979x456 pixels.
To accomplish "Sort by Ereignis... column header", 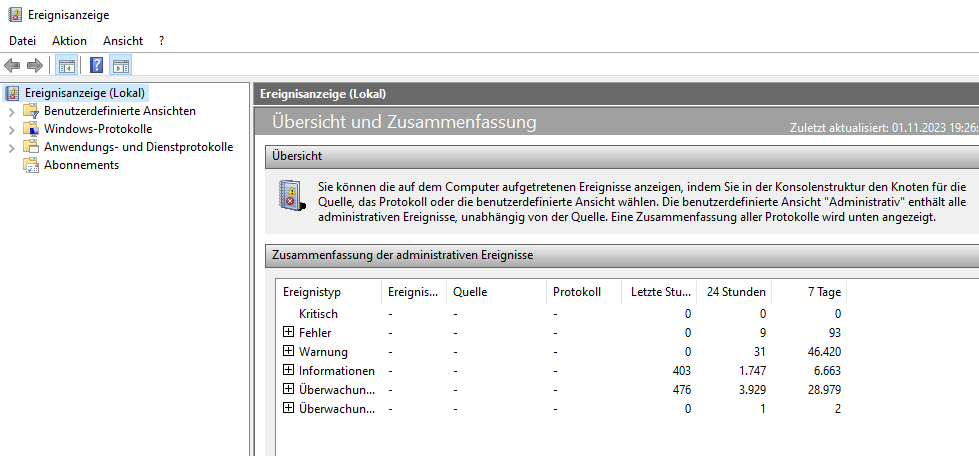I will [414, 292].
